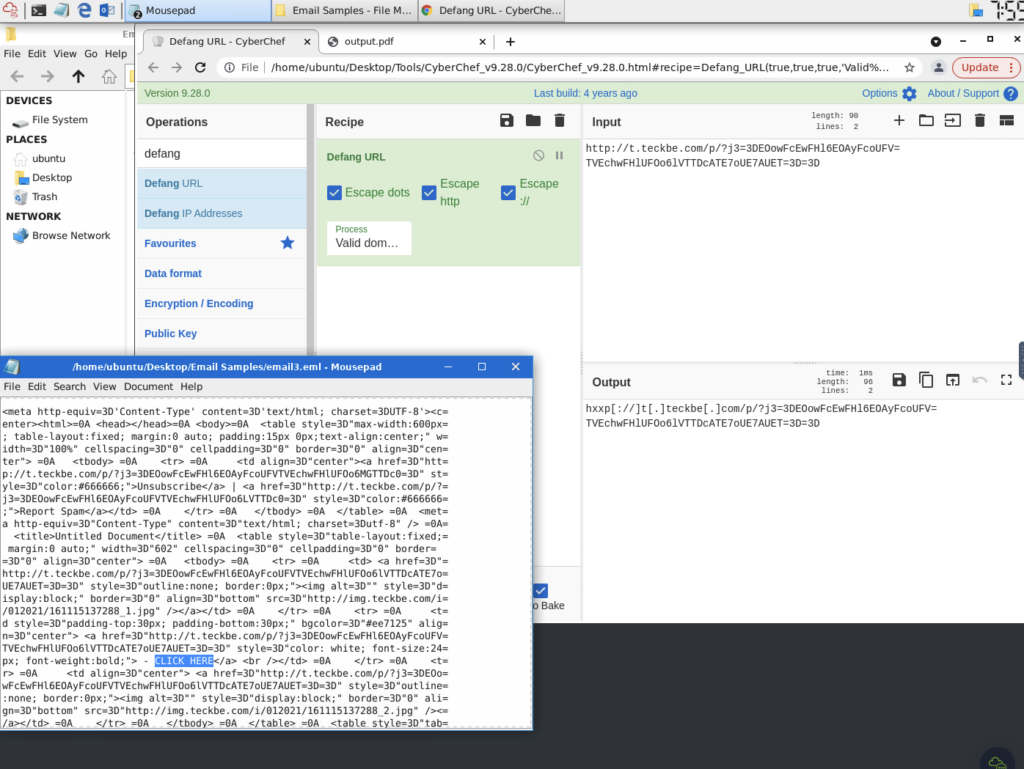Launch terminal from the top panel
The image size is (1024, 769).
click(x=39, y=10)
